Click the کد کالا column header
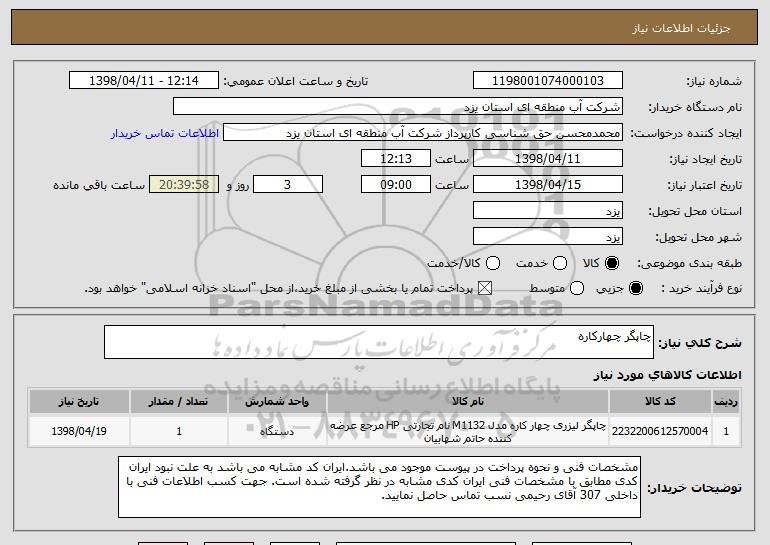Viewport: 770px width, 545px height. (x=660, y=402)
